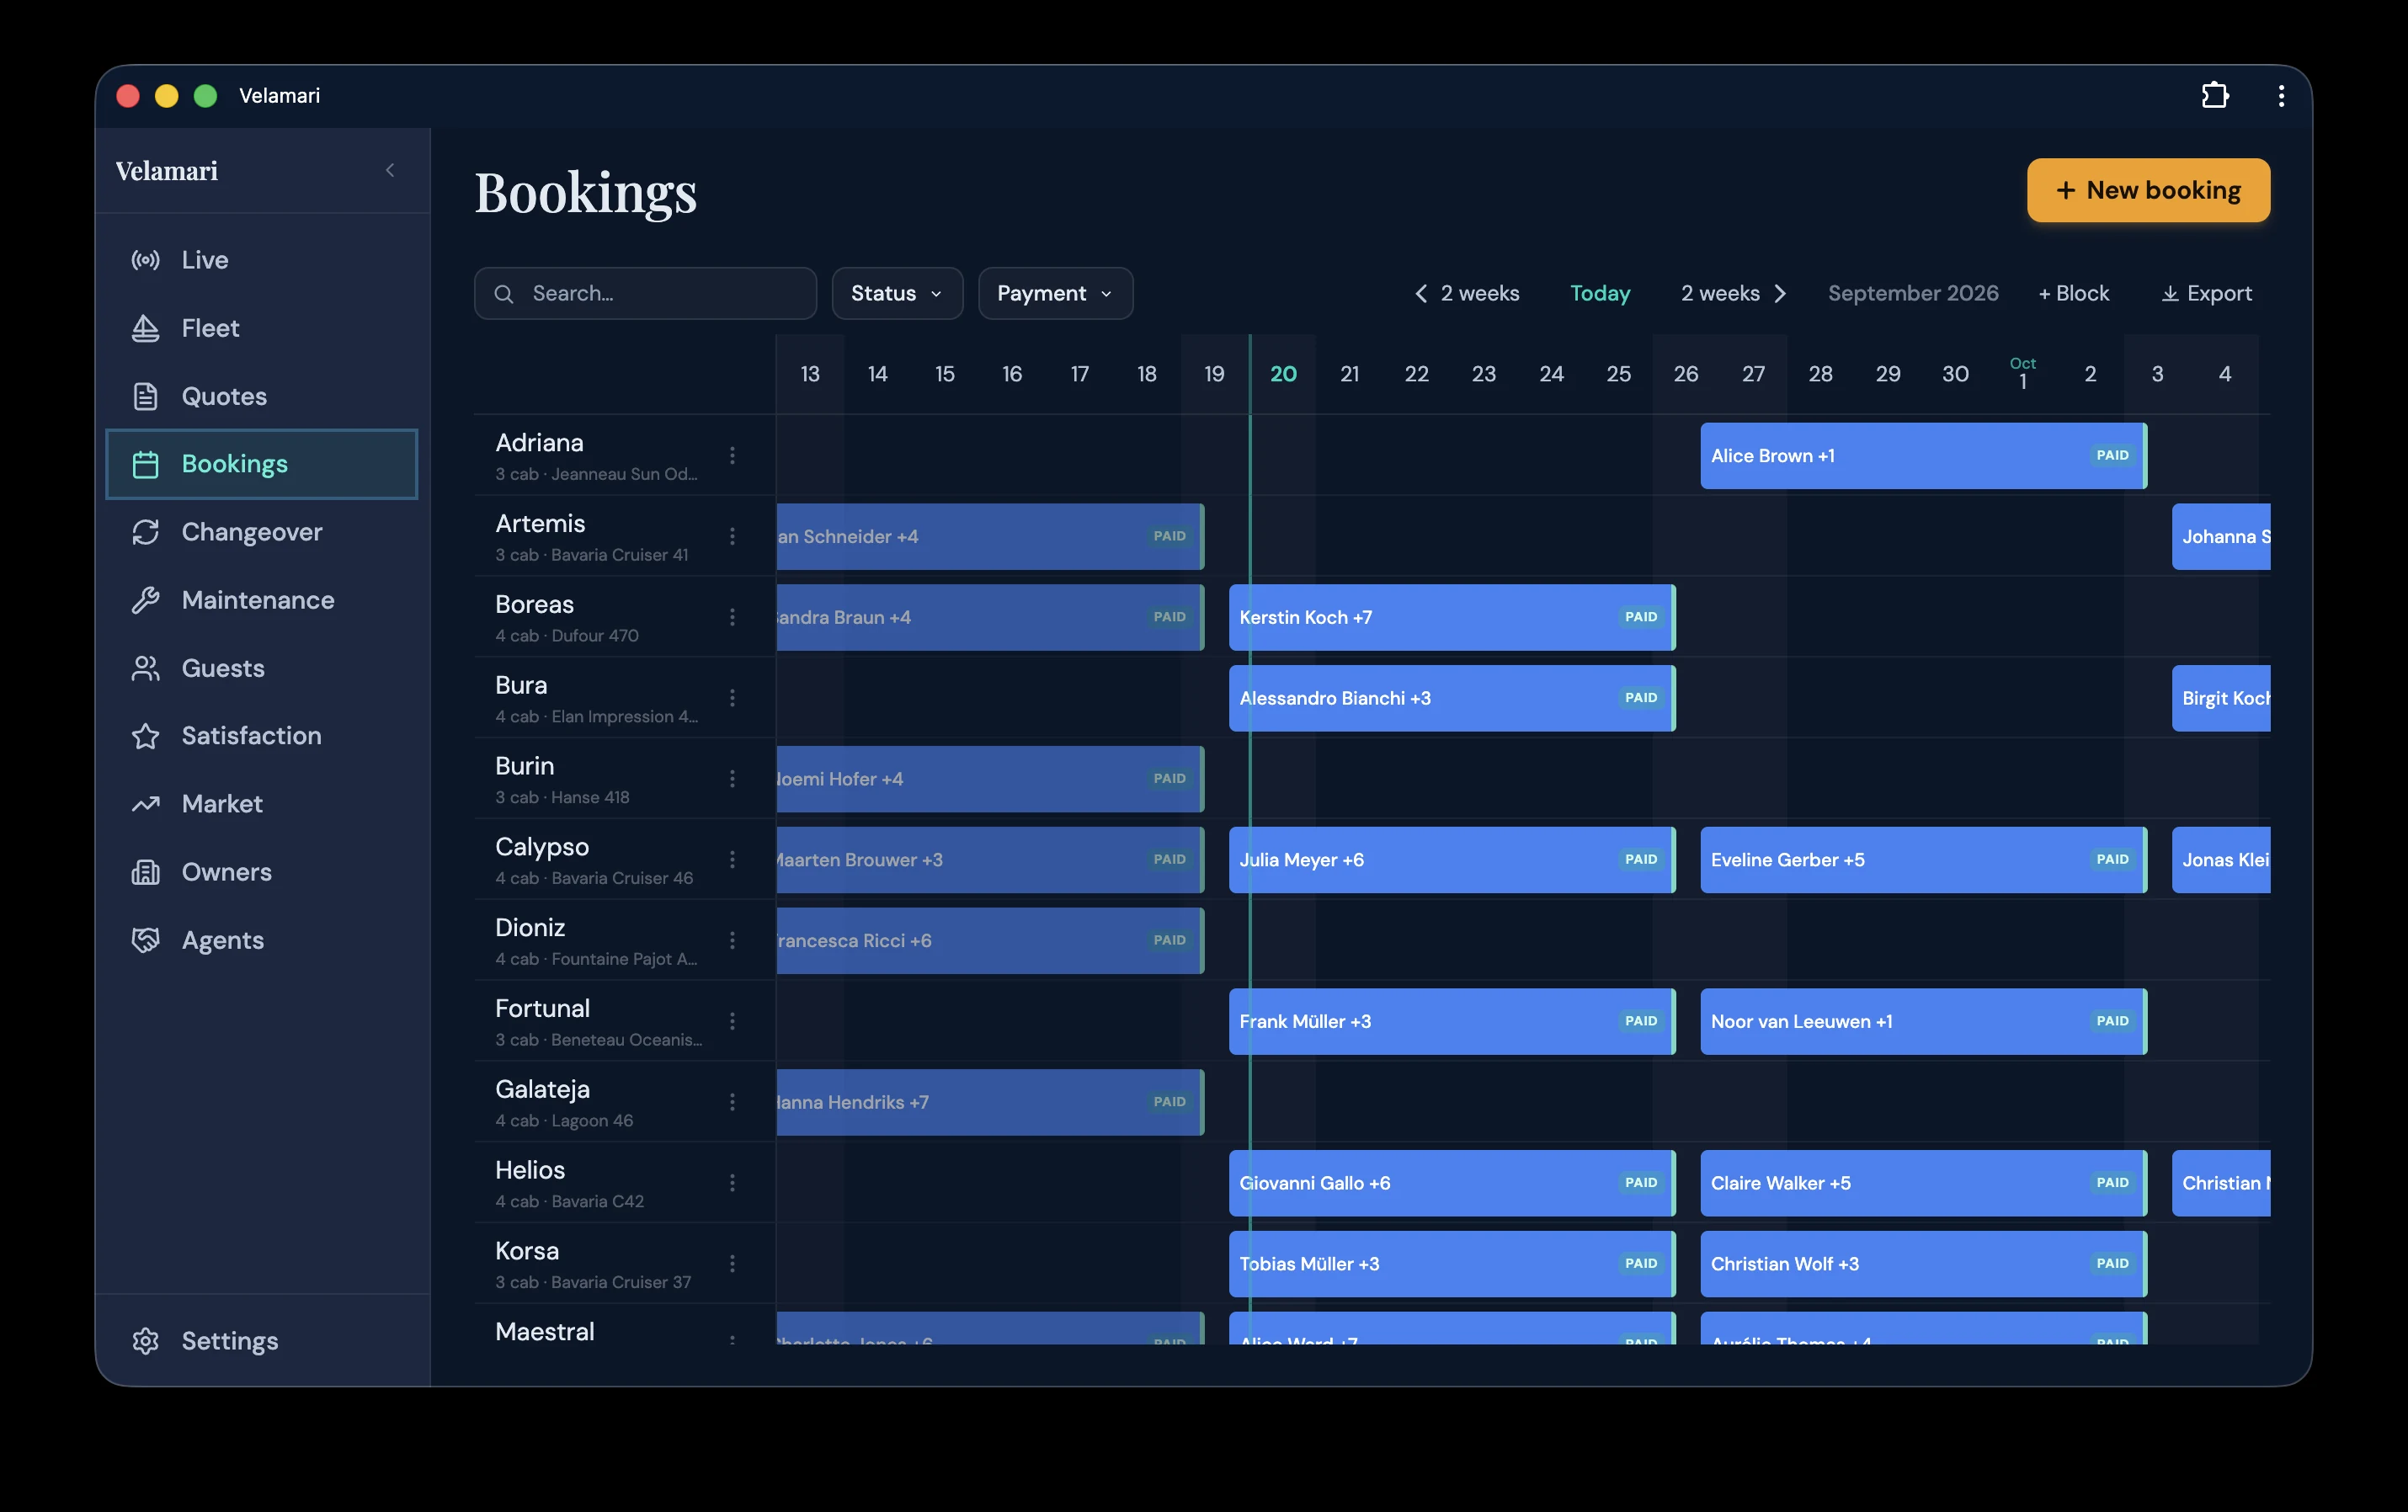2408x1512 pixels.
Task: Create a new booking
Action: point(2148,190)
